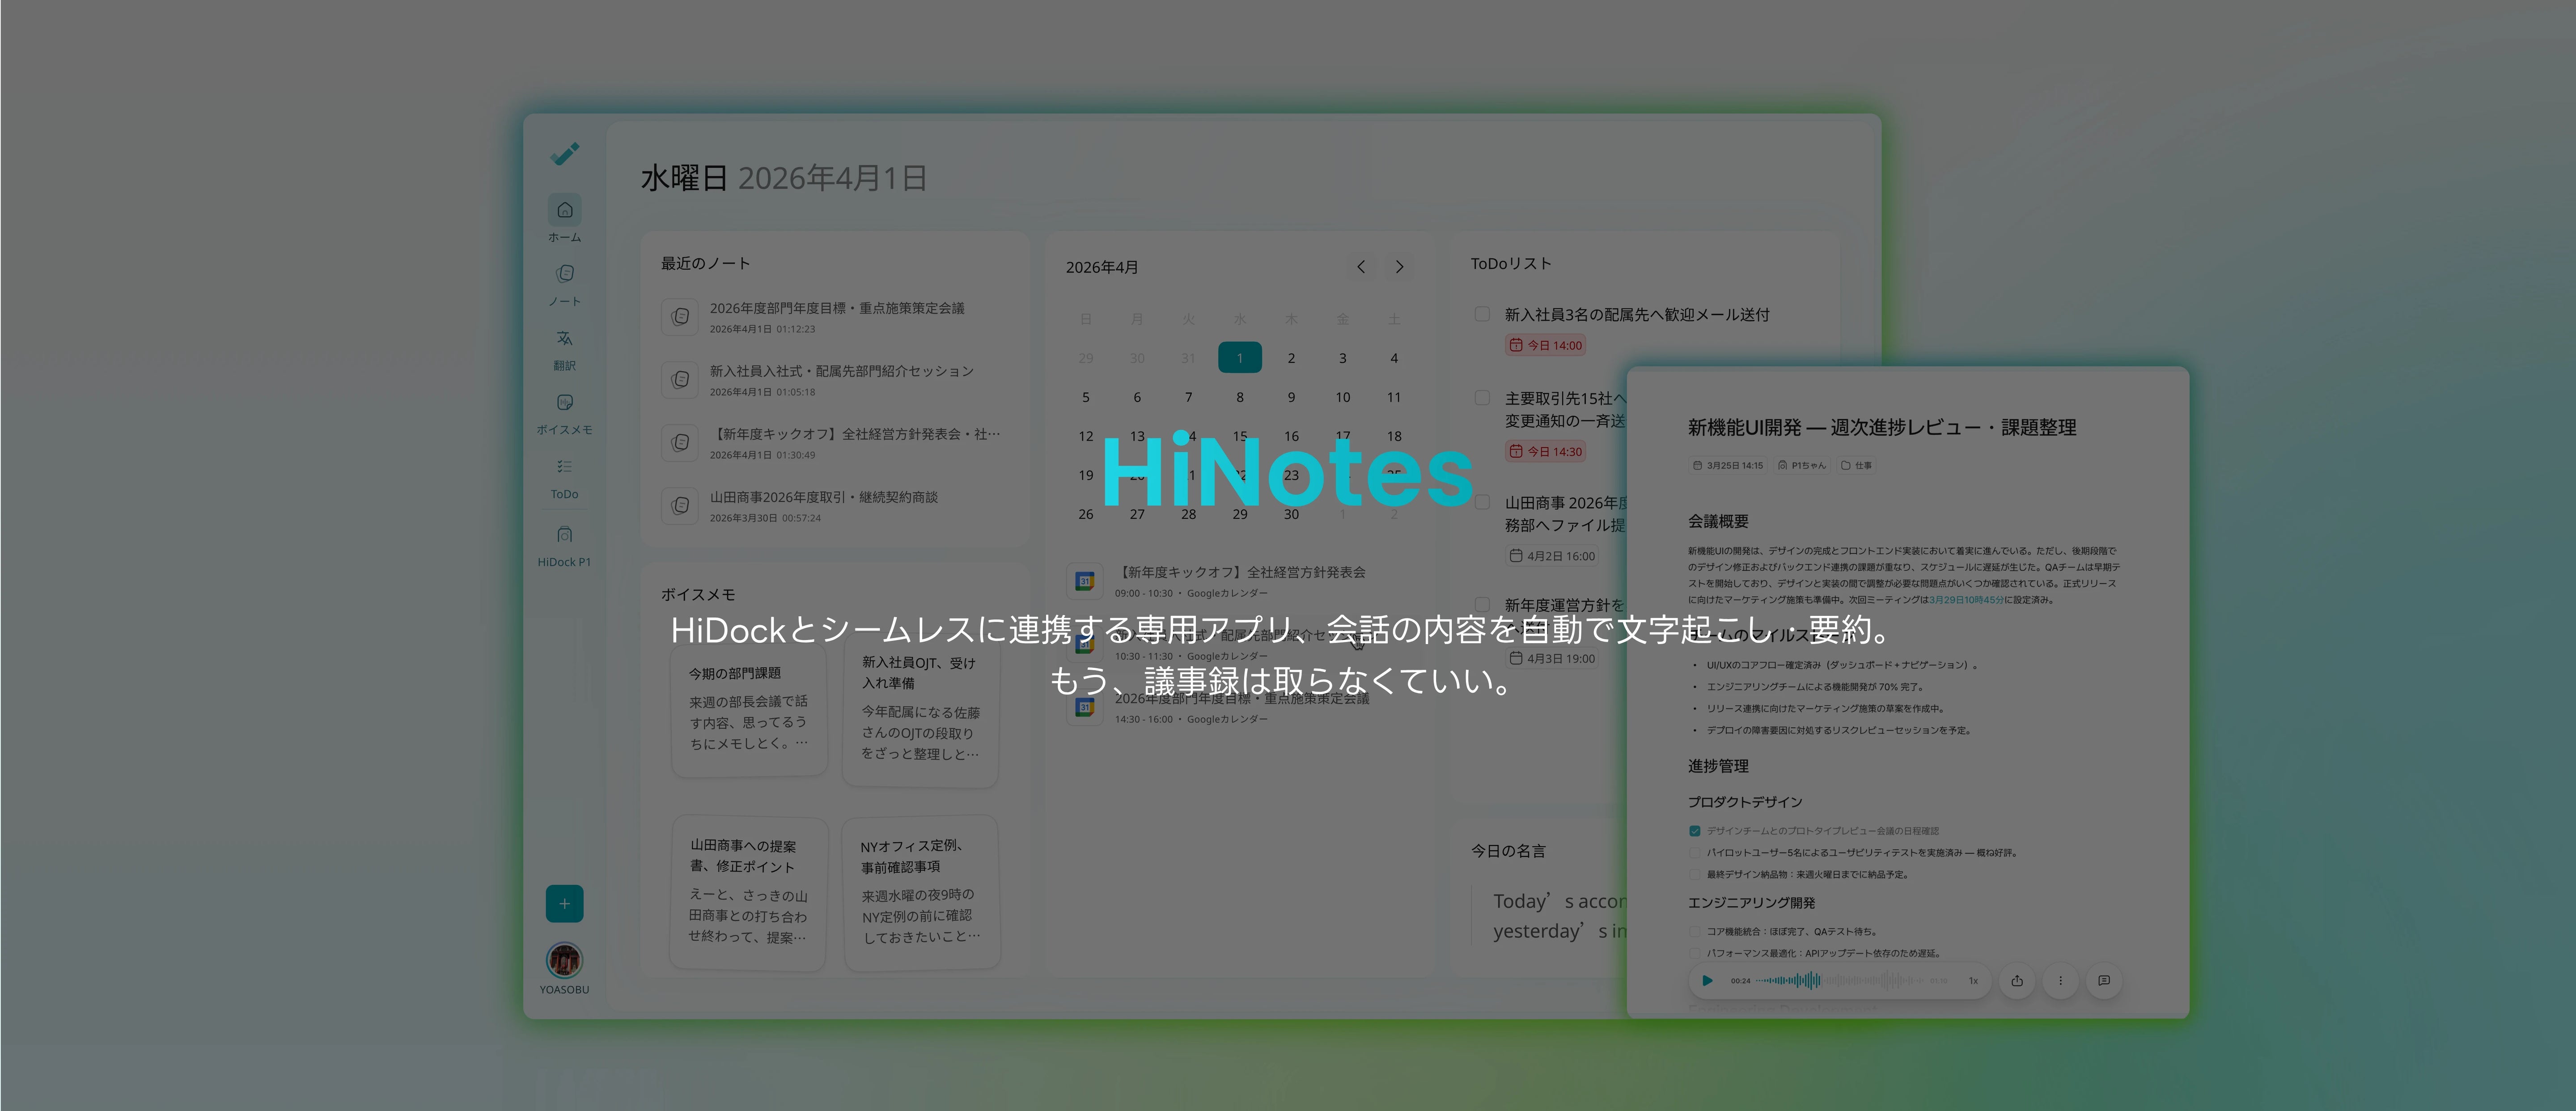Go to next month in calendar
Image resolution: width=2576 pixels, height=1111 pixels.
[x=1399, y=267]
